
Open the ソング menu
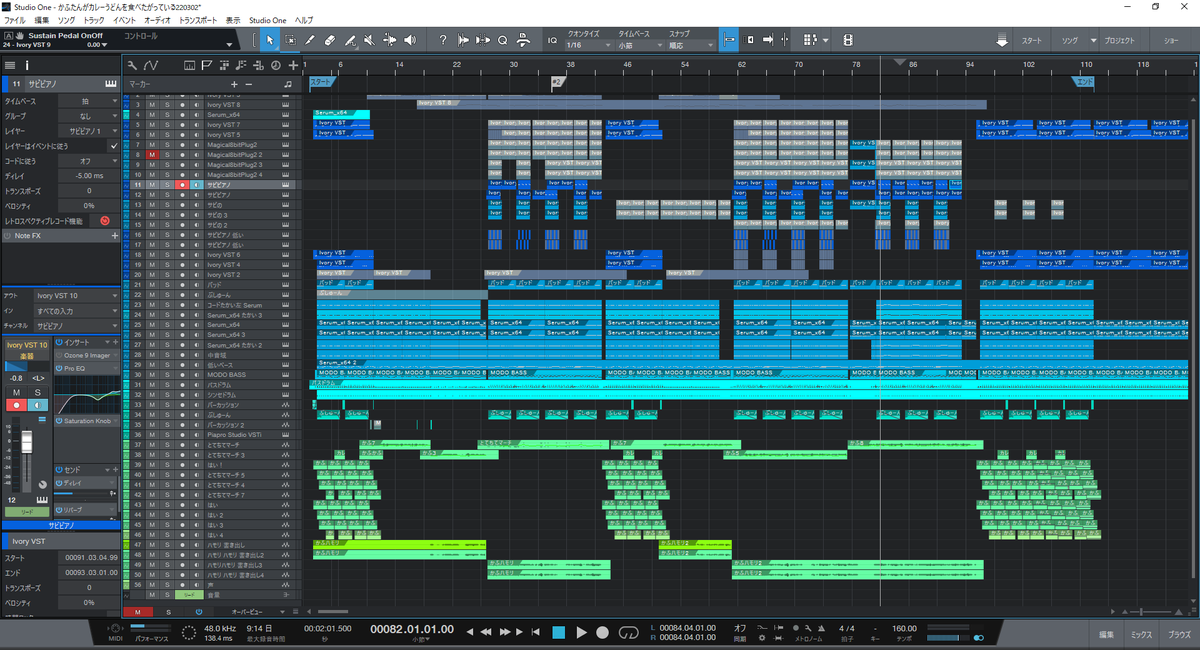(66, 20)
